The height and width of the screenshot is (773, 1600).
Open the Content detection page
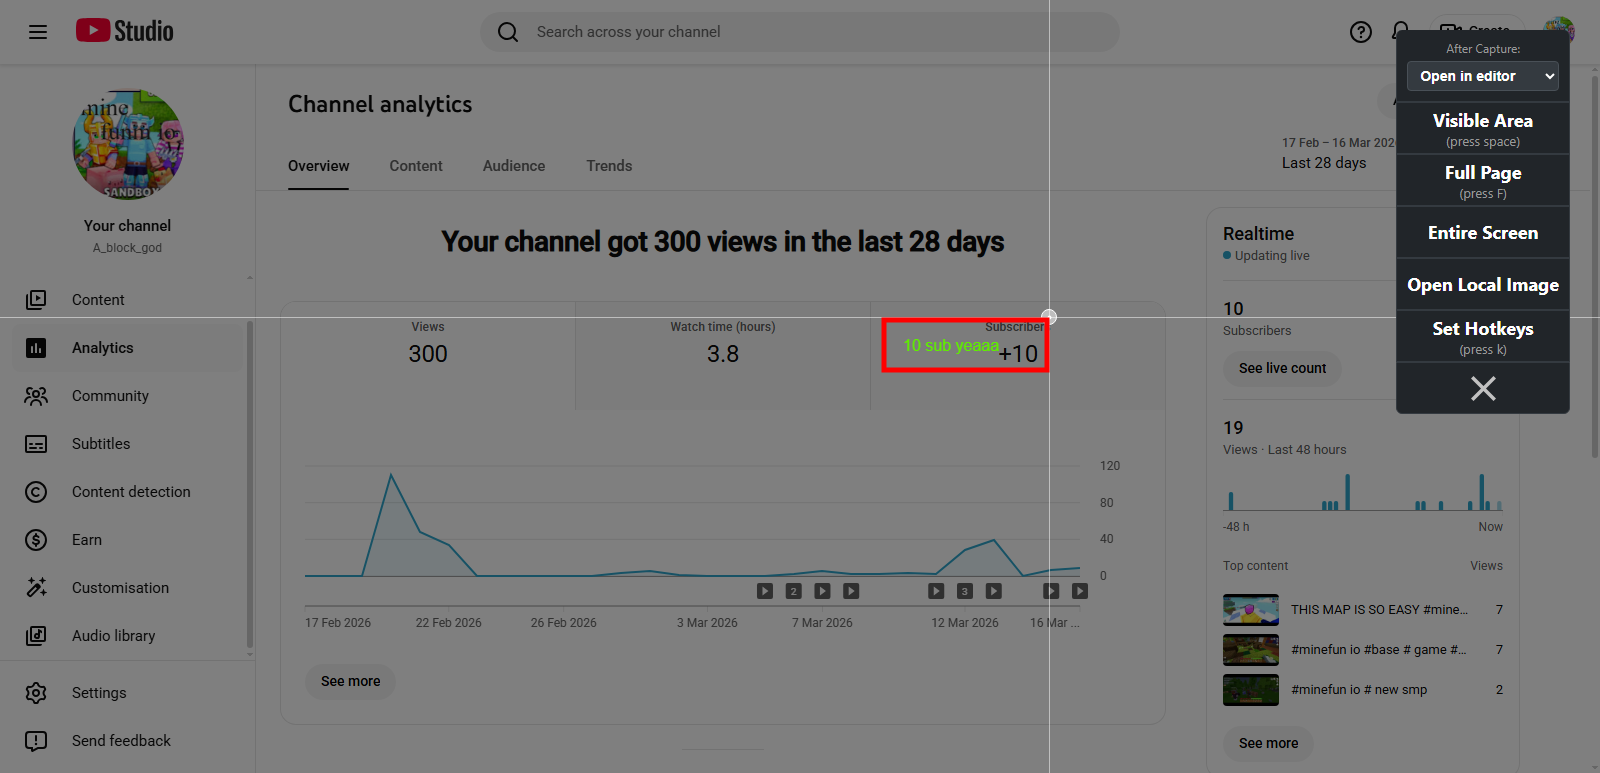(x=131, y=492)
